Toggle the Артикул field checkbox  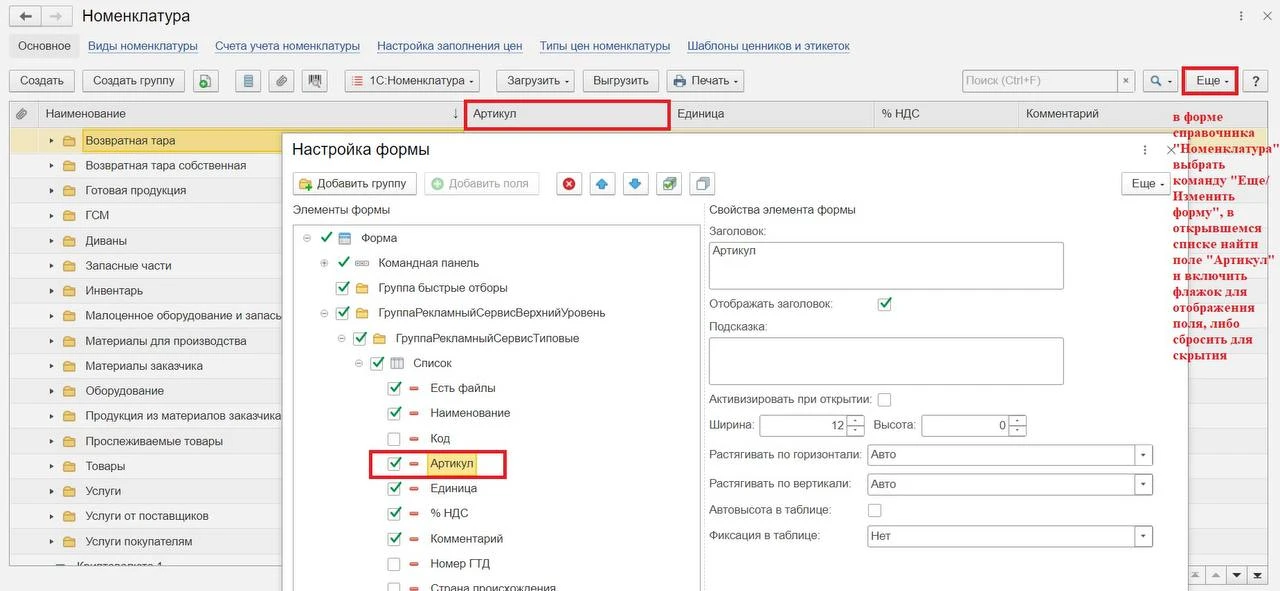394,464
